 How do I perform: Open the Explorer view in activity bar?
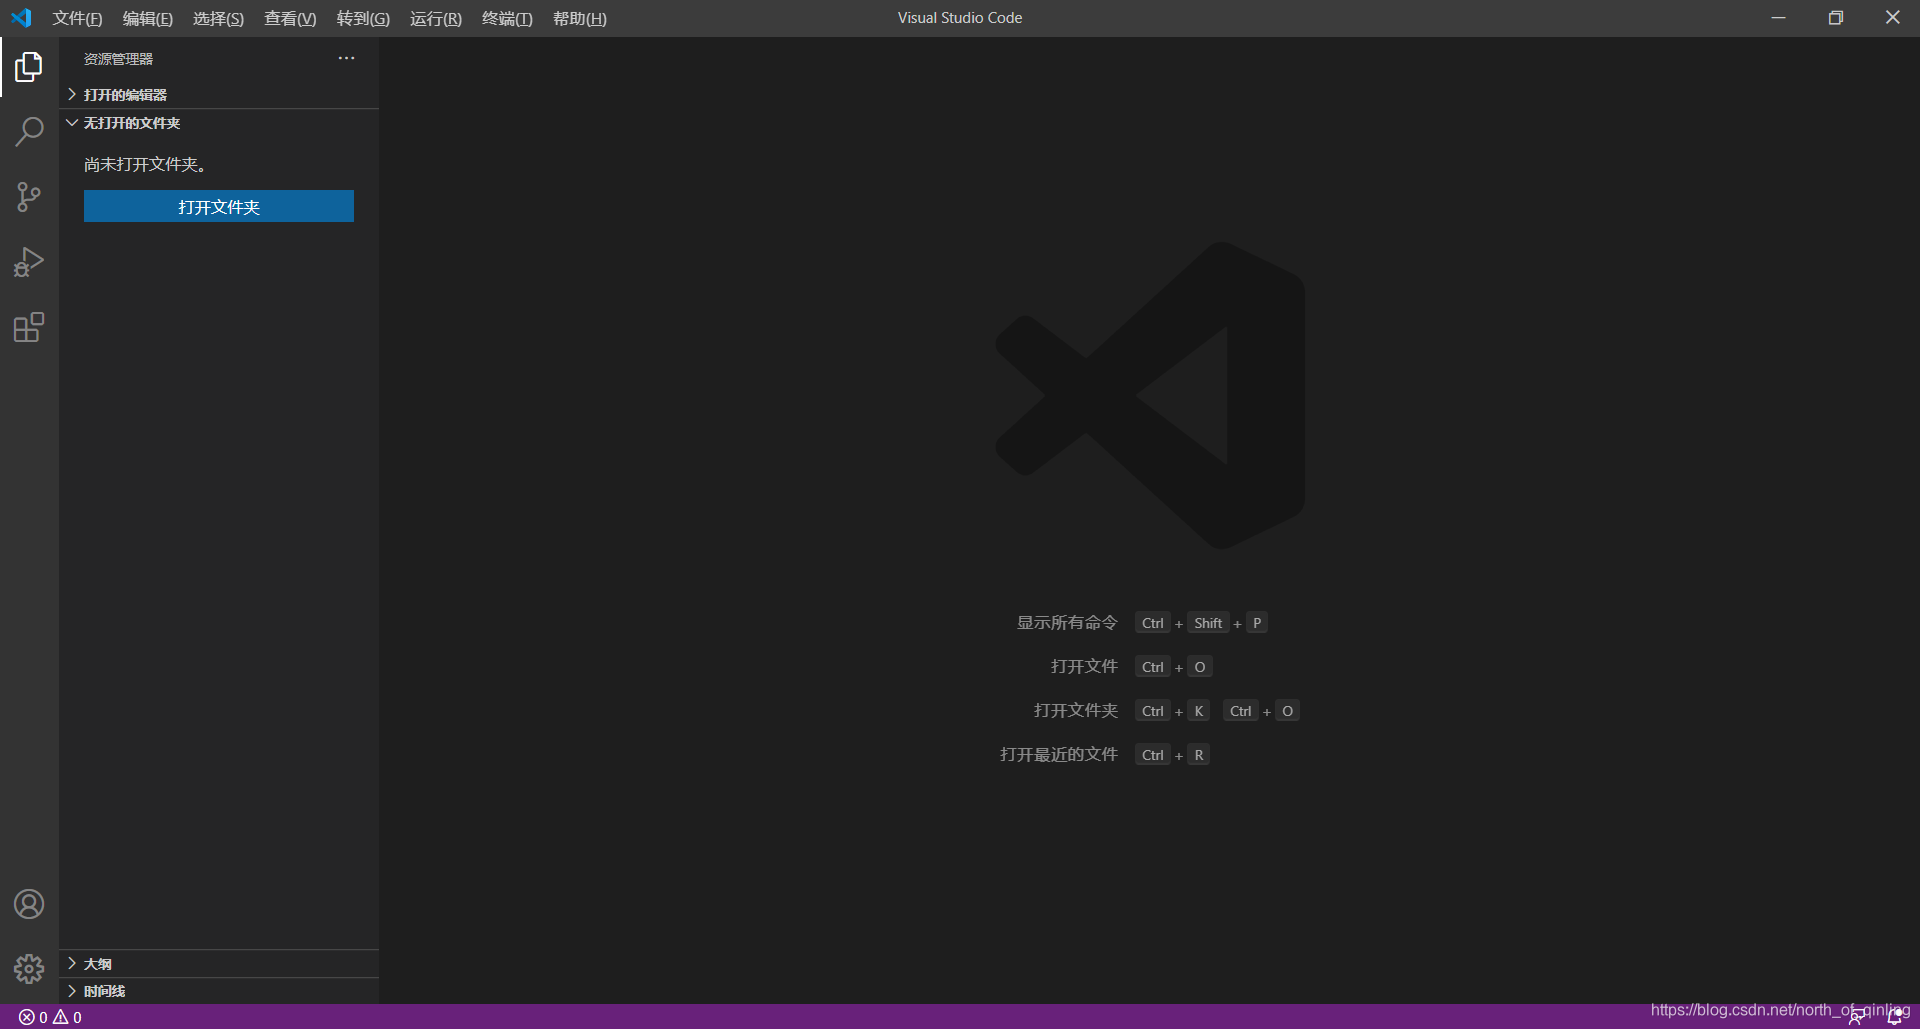point(29,67)
